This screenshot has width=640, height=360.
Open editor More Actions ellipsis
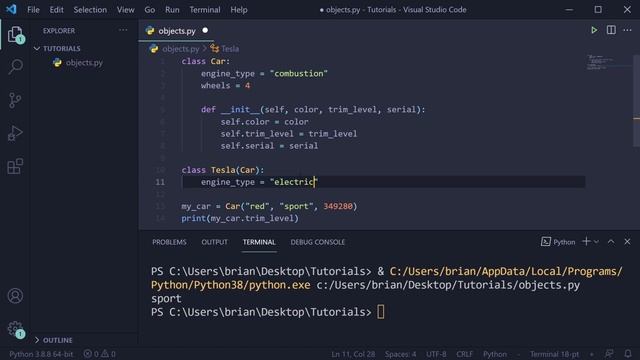(x=627, y=30)
